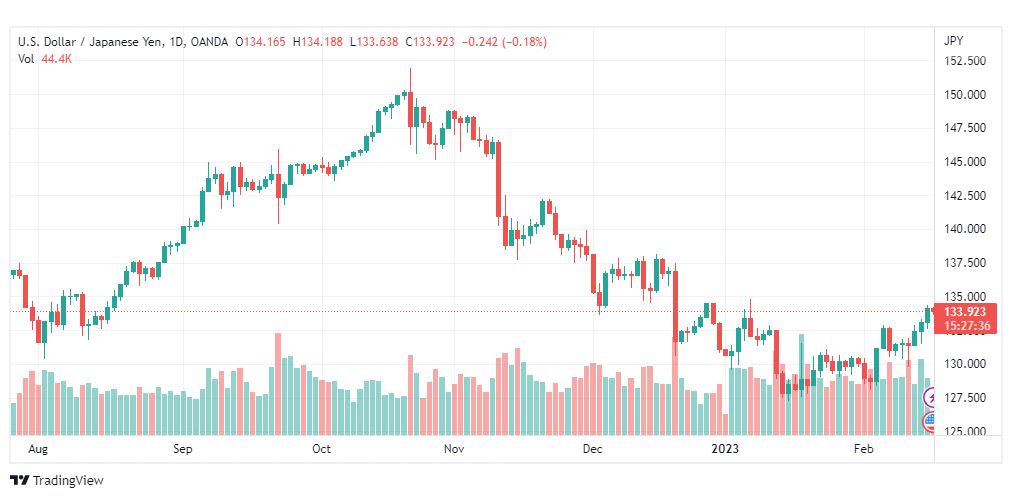Open the TradingView text link
The width and height of the screenshot is (1012, 498).
pos(68,481)
